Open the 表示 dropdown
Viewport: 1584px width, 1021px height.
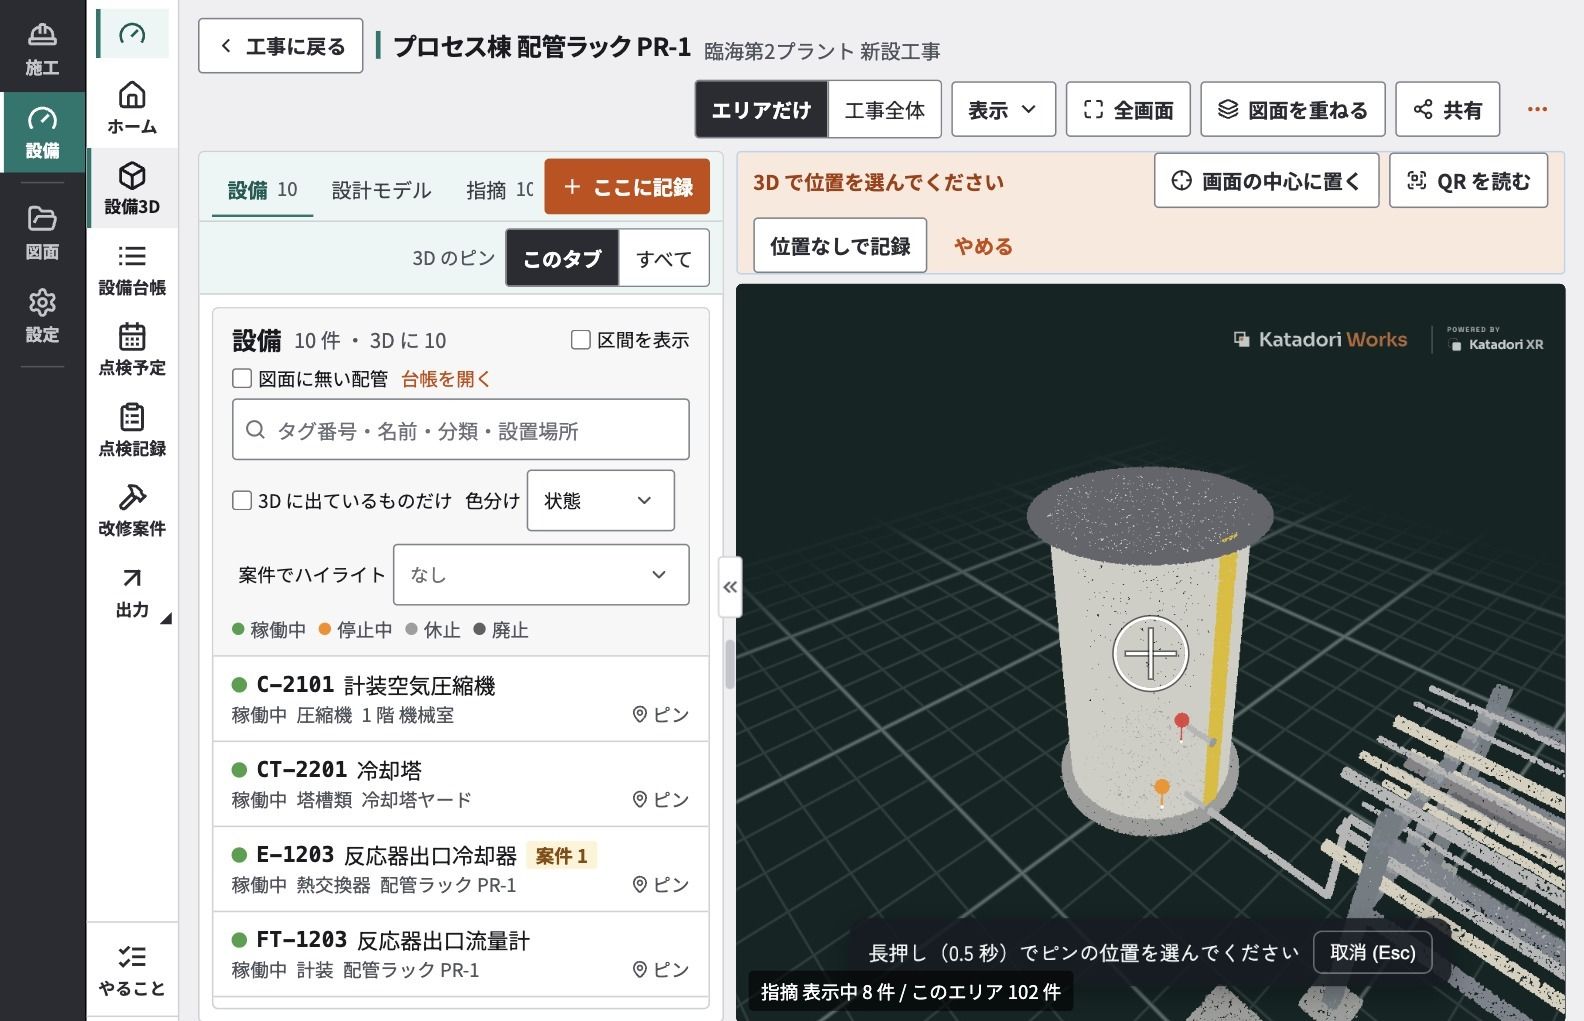click(x=1003, y=109)
